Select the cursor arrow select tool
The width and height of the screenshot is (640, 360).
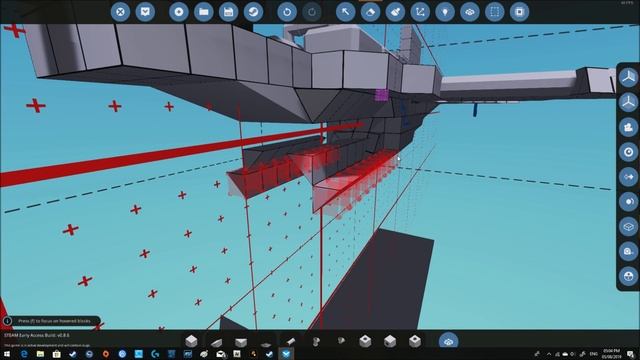tap(345, 12)
